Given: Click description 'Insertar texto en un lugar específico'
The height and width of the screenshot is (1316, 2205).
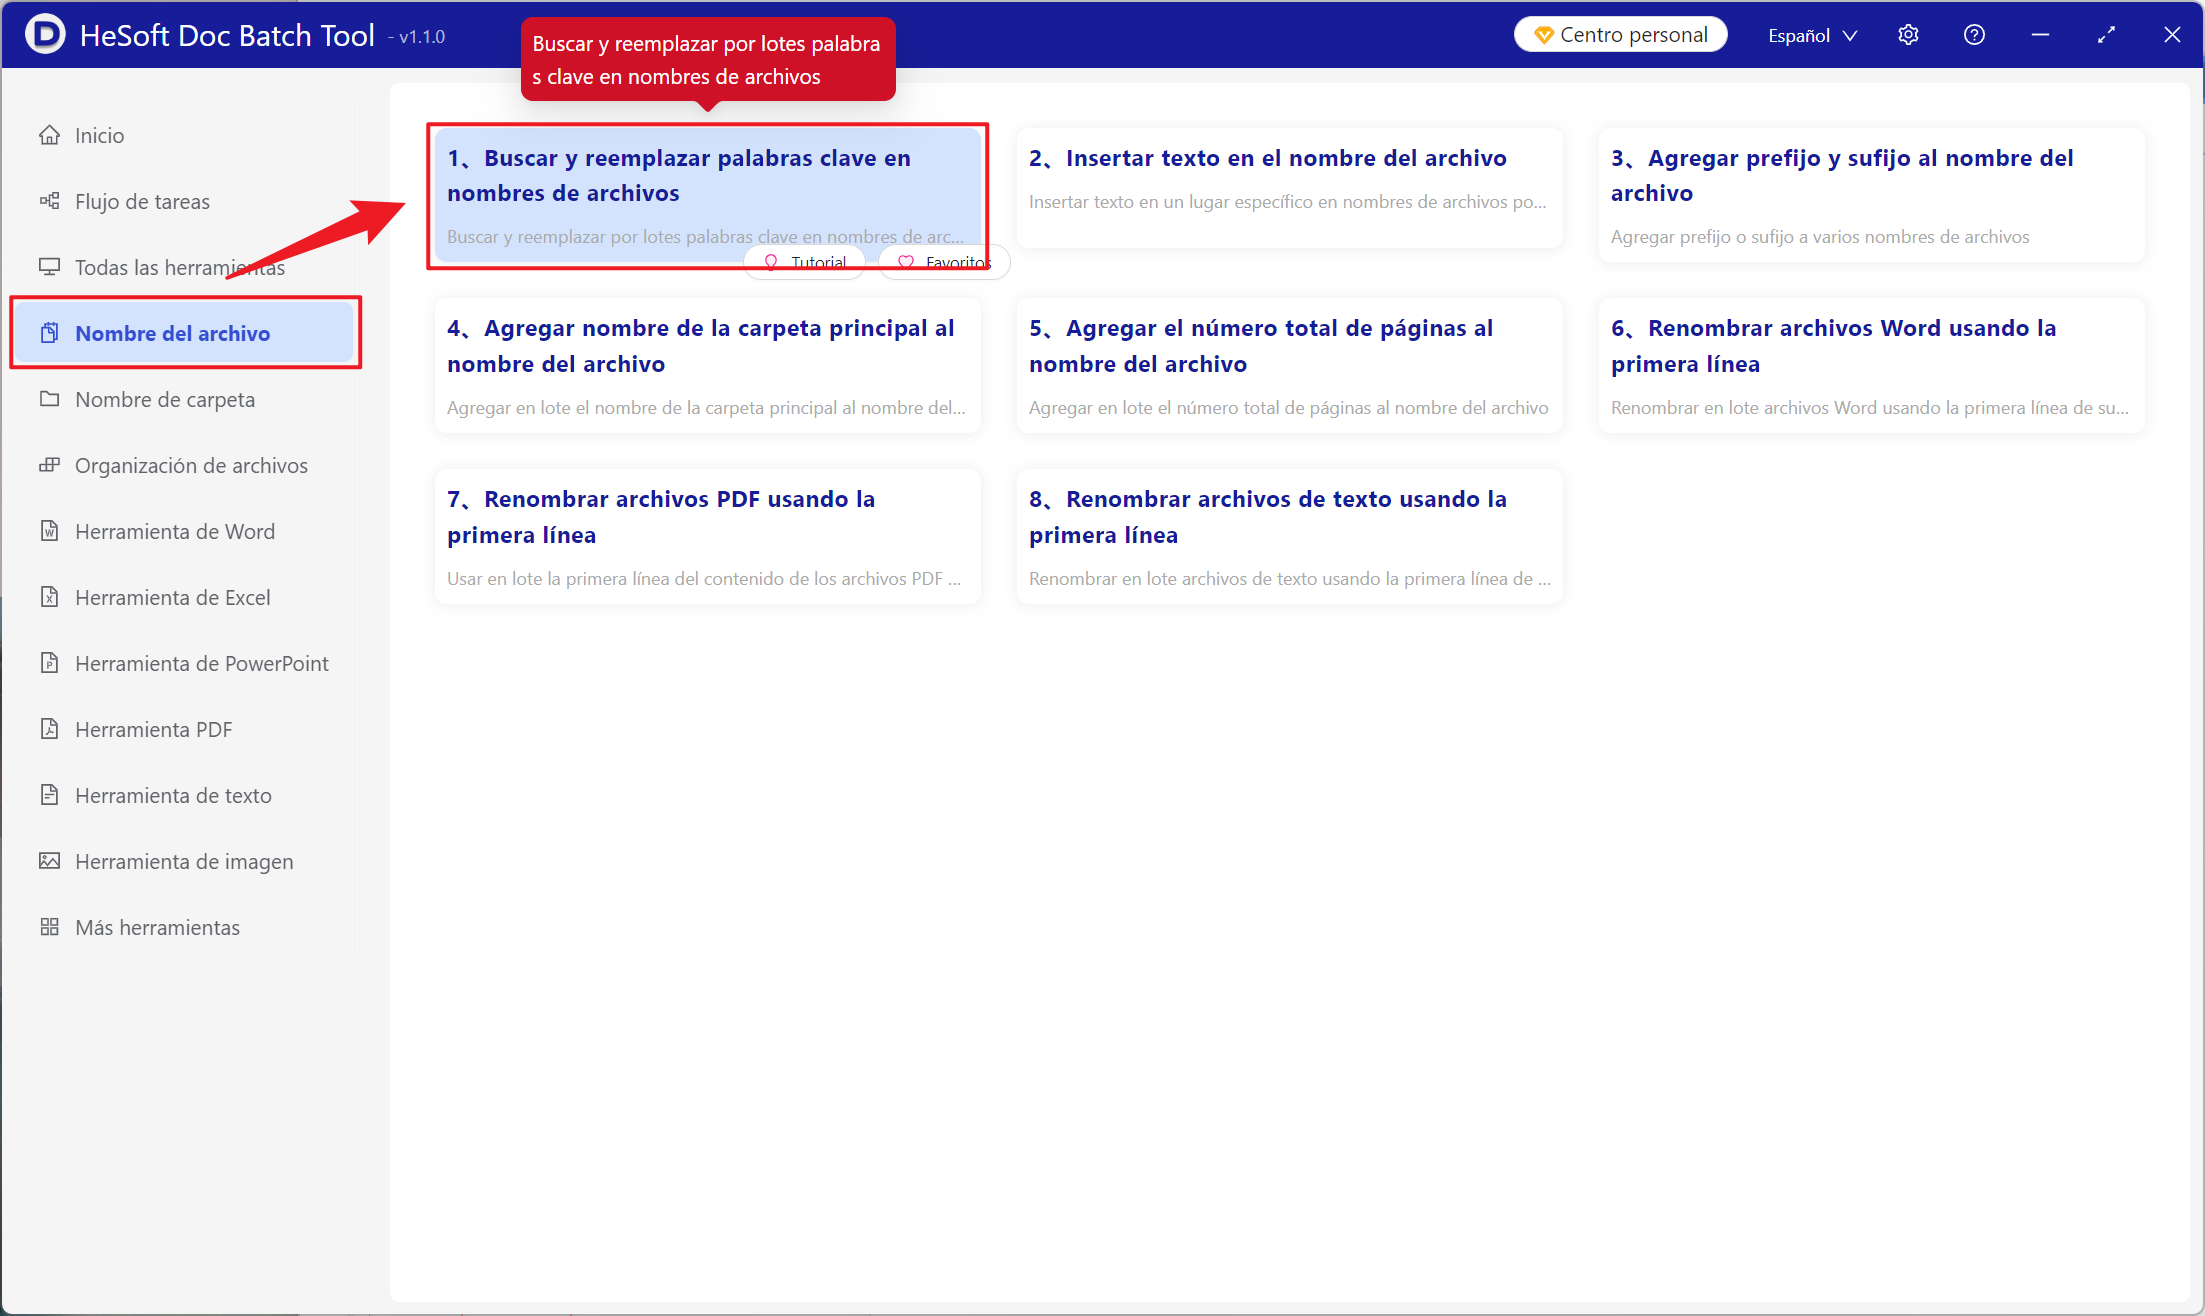Looking at the screenshot, I should [1287, 202].
